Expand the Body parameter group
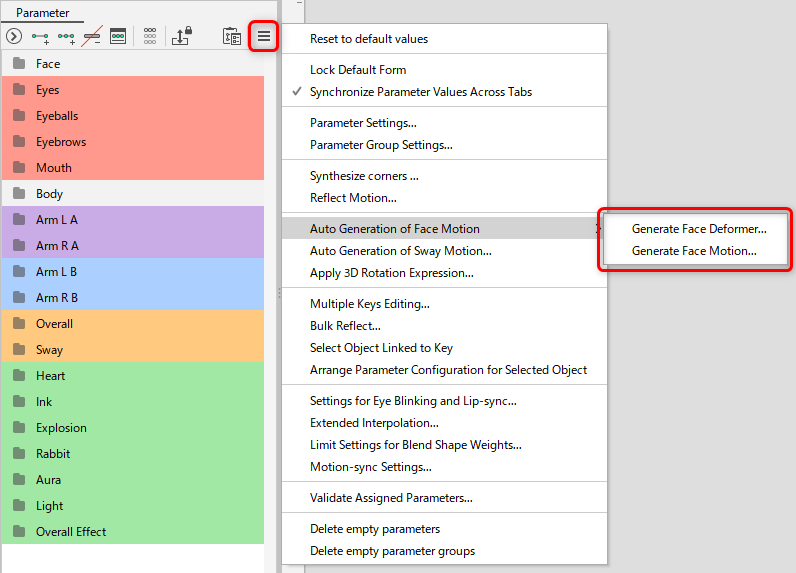 [x=133, y=193]
